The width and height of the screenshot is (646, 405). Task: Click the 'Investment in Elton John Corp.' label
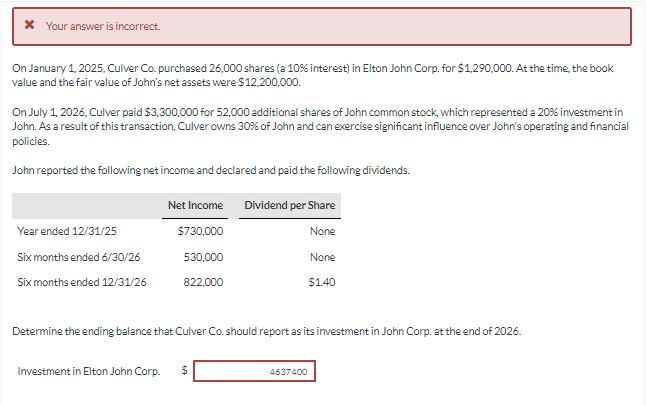(x=89, y=371)
